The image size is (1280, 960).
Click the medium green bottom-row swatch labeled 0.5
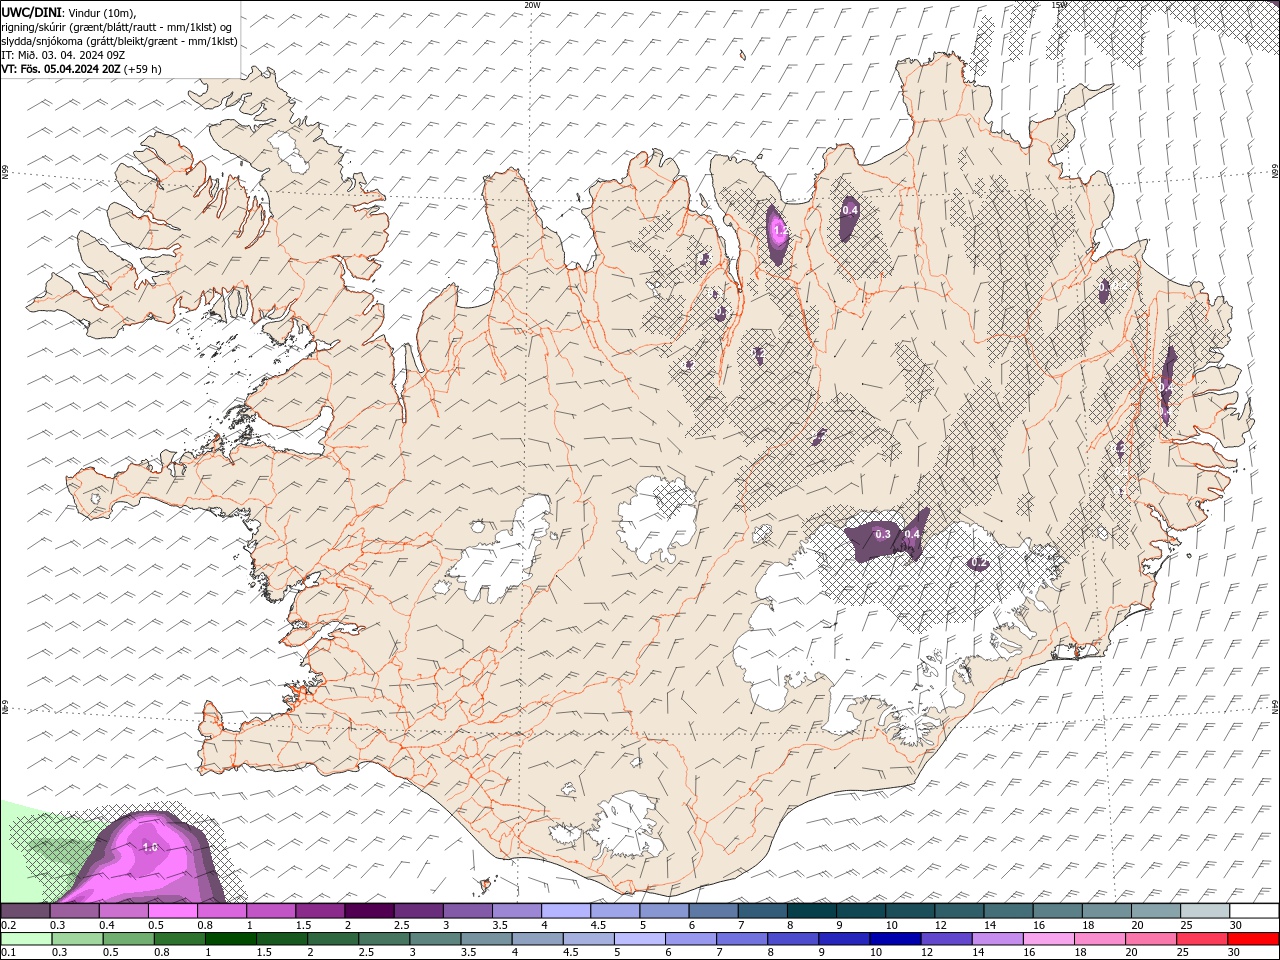[128, 939]
